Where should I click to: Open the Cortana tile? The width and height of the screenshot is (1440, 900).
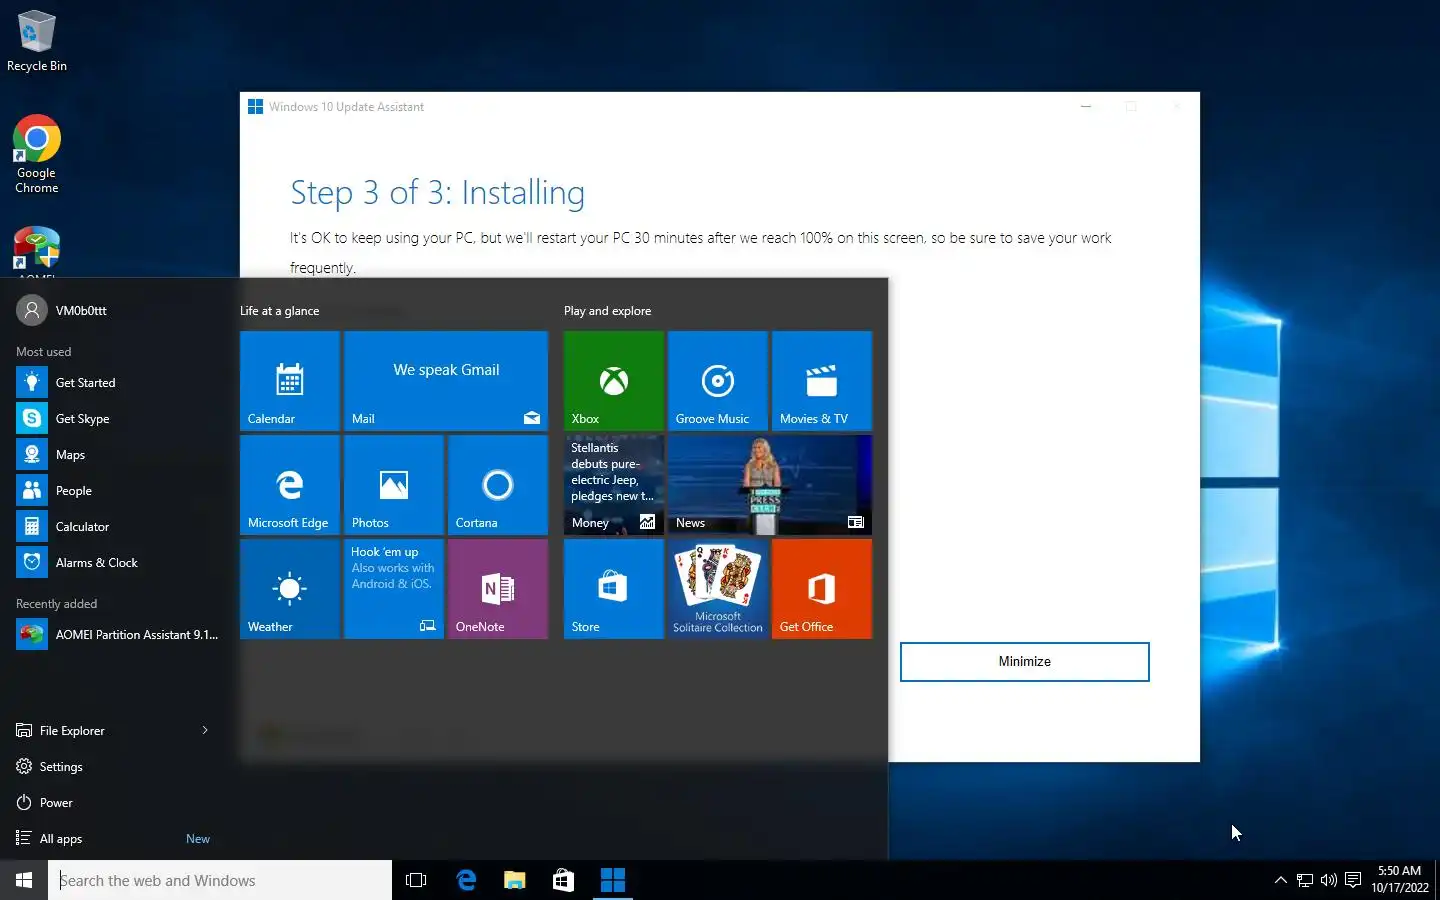498,485
